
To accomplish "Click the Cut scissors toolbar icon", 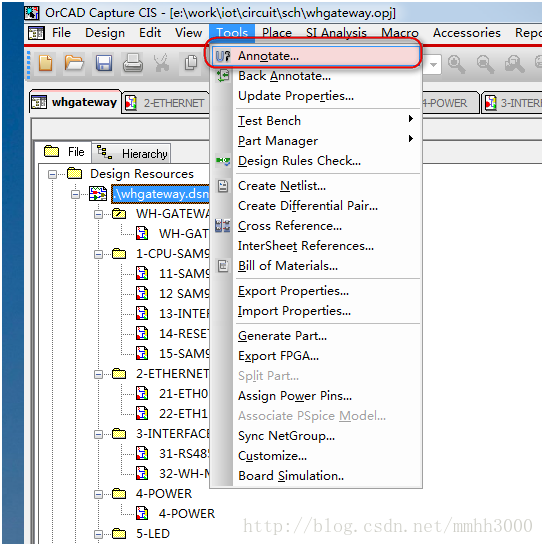I will pyautogui.click(x=162, y=64).
